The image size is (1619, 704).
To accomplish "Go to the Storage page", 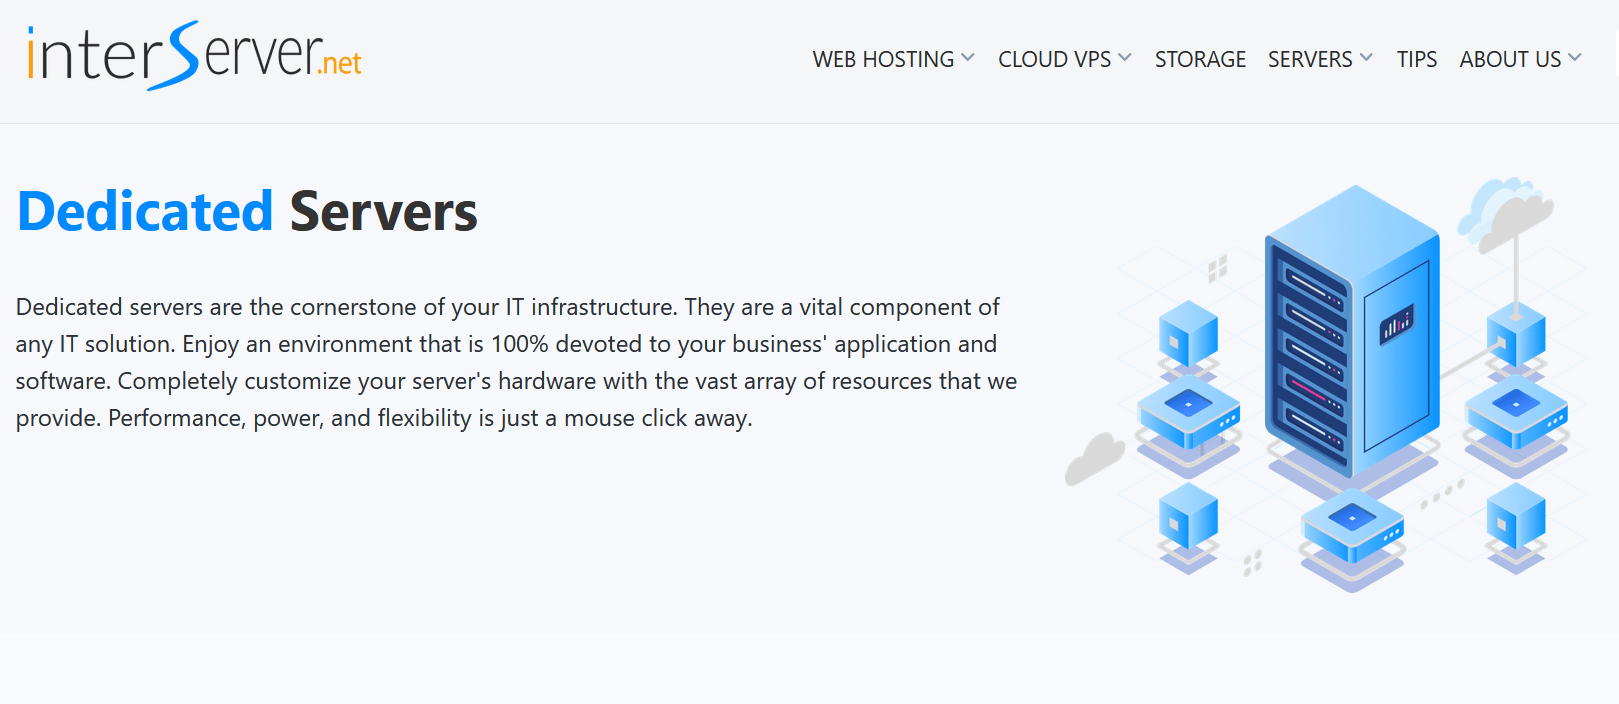I will [x=1200, y=60].
